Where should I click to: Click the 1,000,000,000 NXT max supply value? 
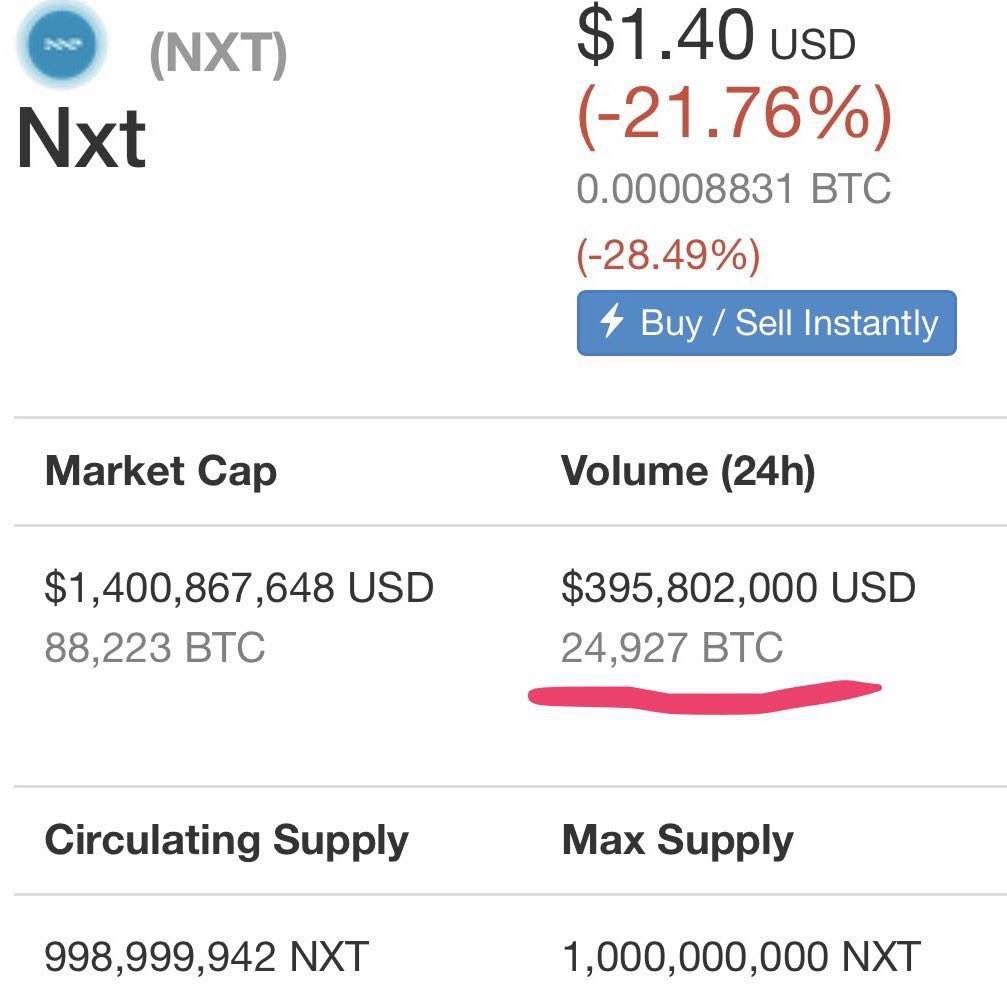pos(741,957)
